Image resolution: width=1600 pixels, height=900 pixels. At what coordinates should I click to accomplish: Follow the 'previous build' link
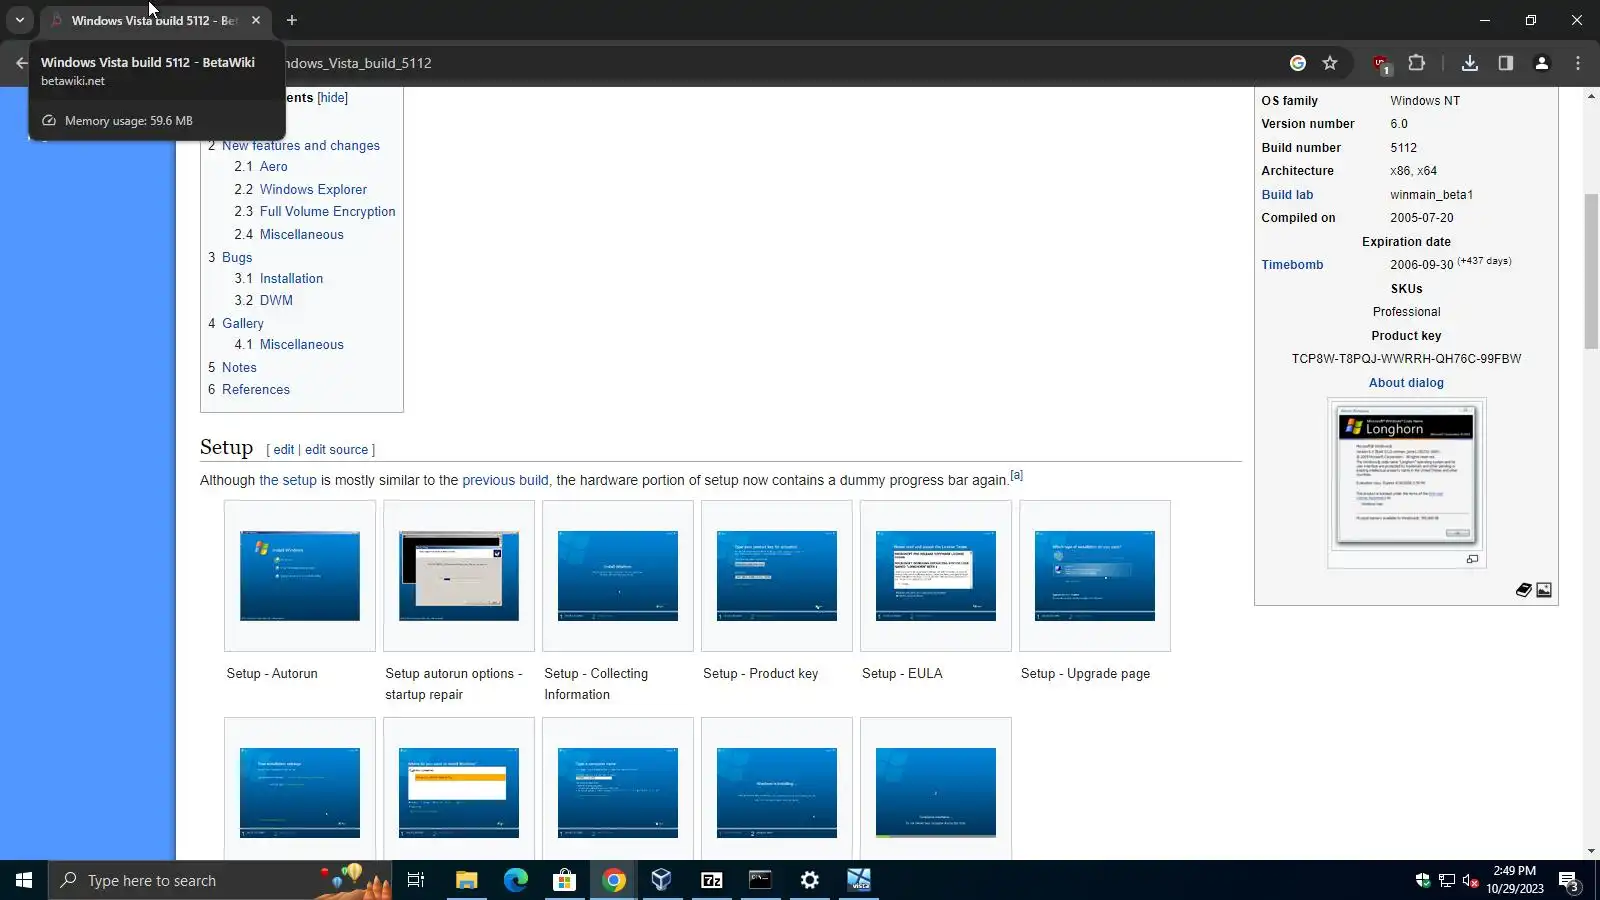click(505, 480)
